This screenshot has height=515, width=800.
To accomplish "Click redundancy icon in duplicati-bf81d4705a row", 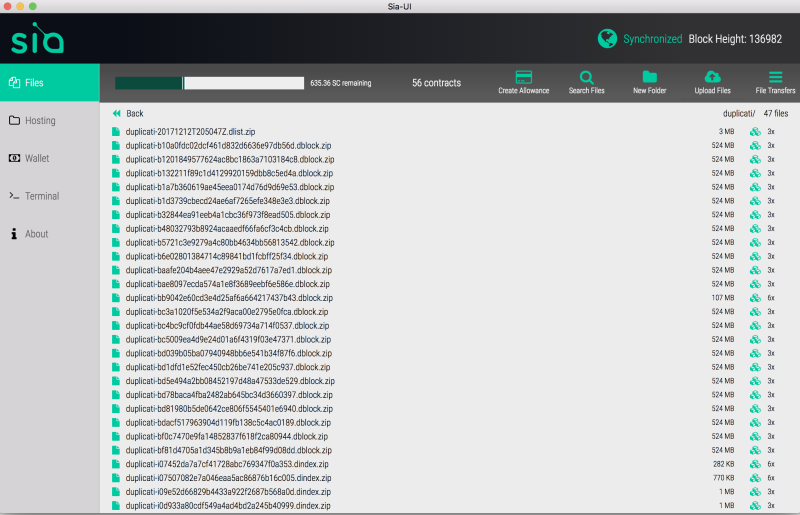I will tap(755, 450).
